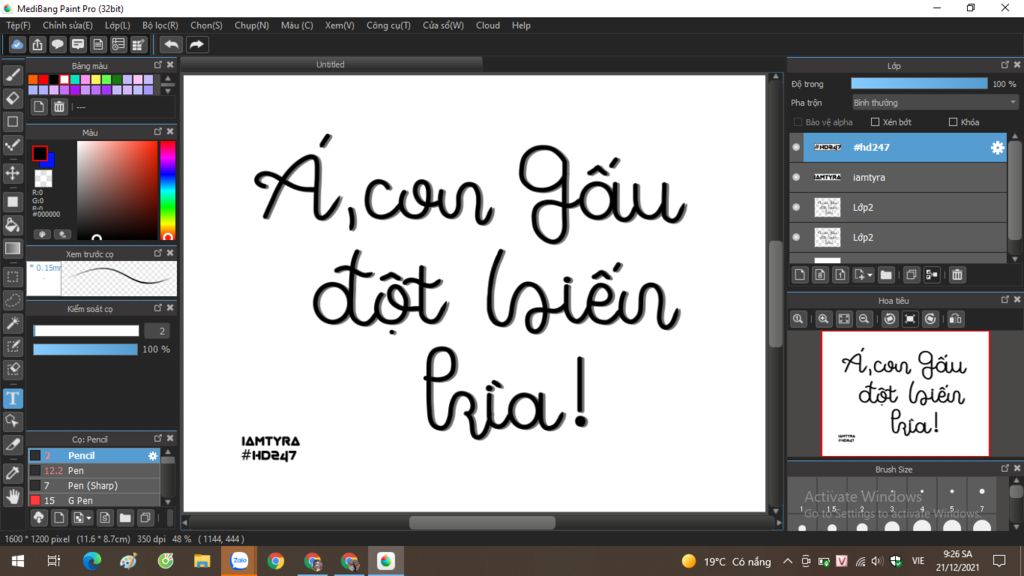
Task: Open File Explorer from the taskbar
Action: [202, 561]
